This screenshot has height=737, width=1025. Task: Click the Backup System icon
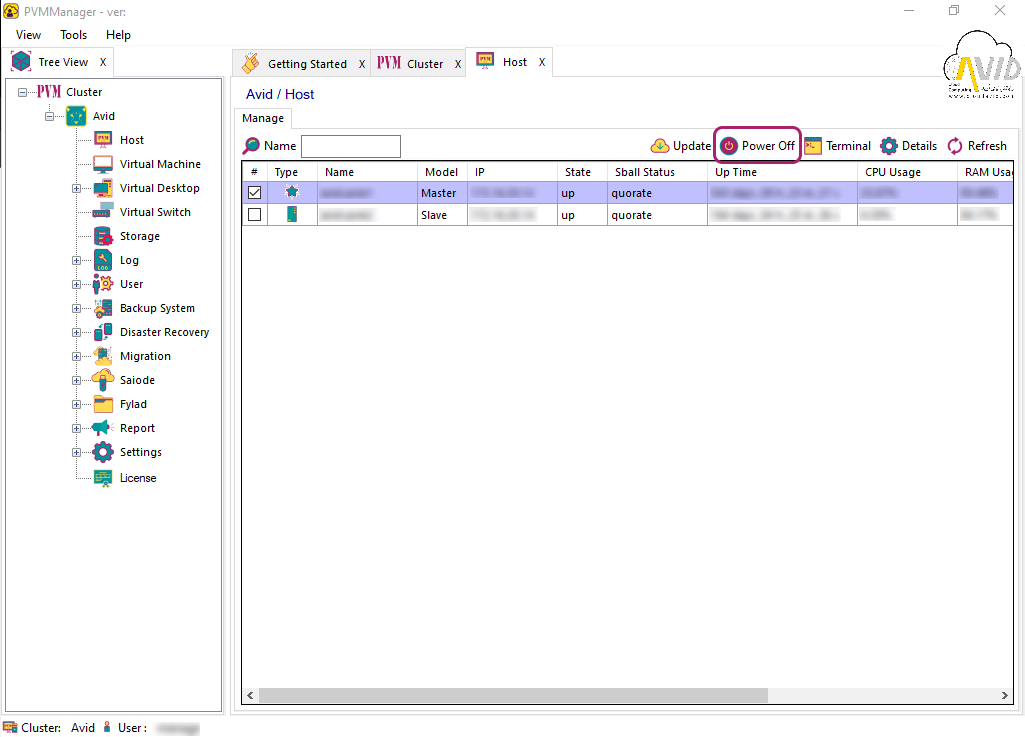[x=103, y=308]
